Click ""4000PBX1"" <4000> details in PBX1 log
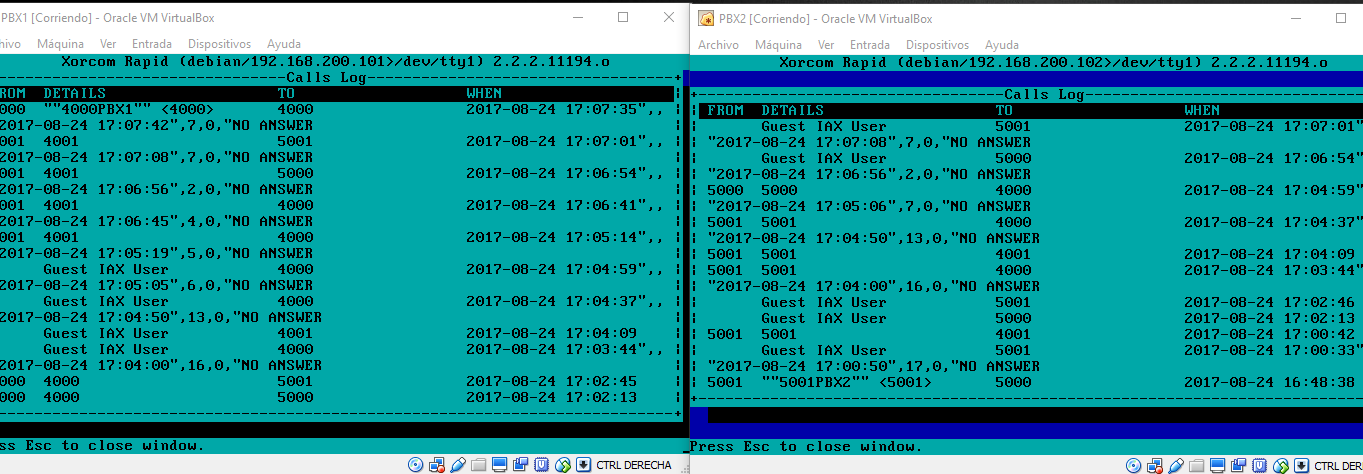This screenshot has height=474, width=1363. point(128,109)
